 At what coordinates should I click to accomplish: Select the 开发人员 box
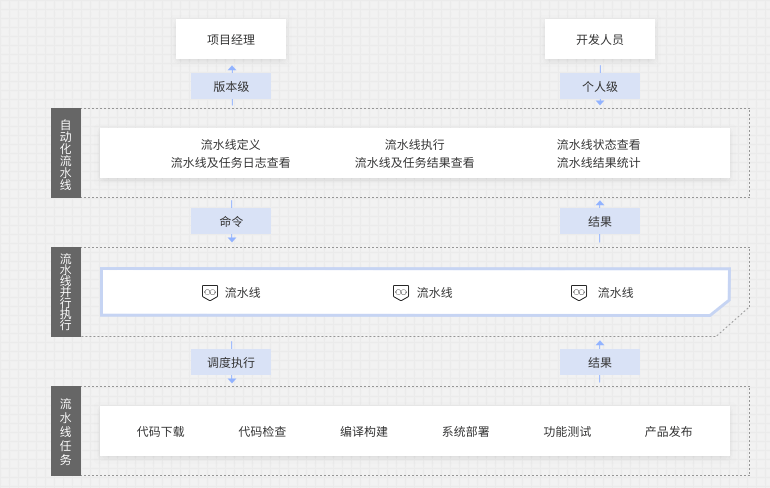point(600,39)
